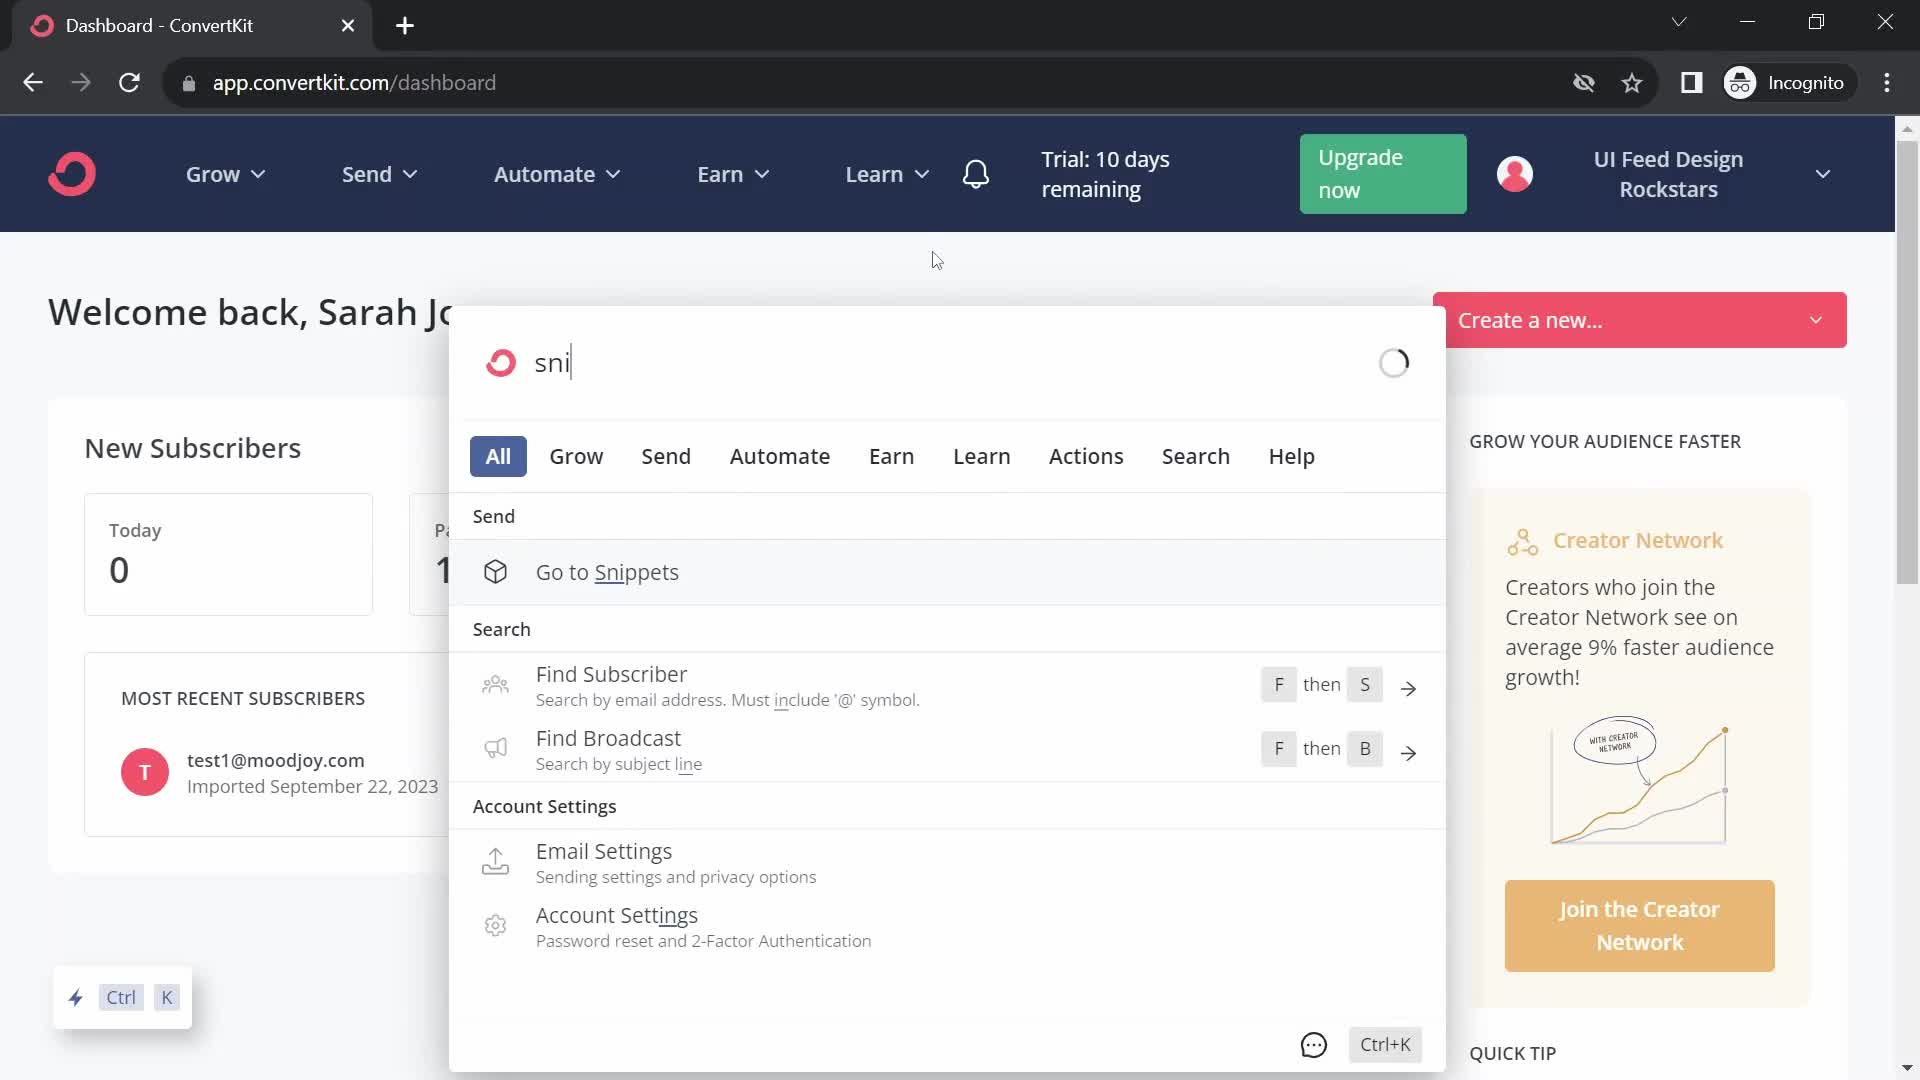Select the Learn filter tab
Screen dimensions: 1920x1080
(981, 456)
